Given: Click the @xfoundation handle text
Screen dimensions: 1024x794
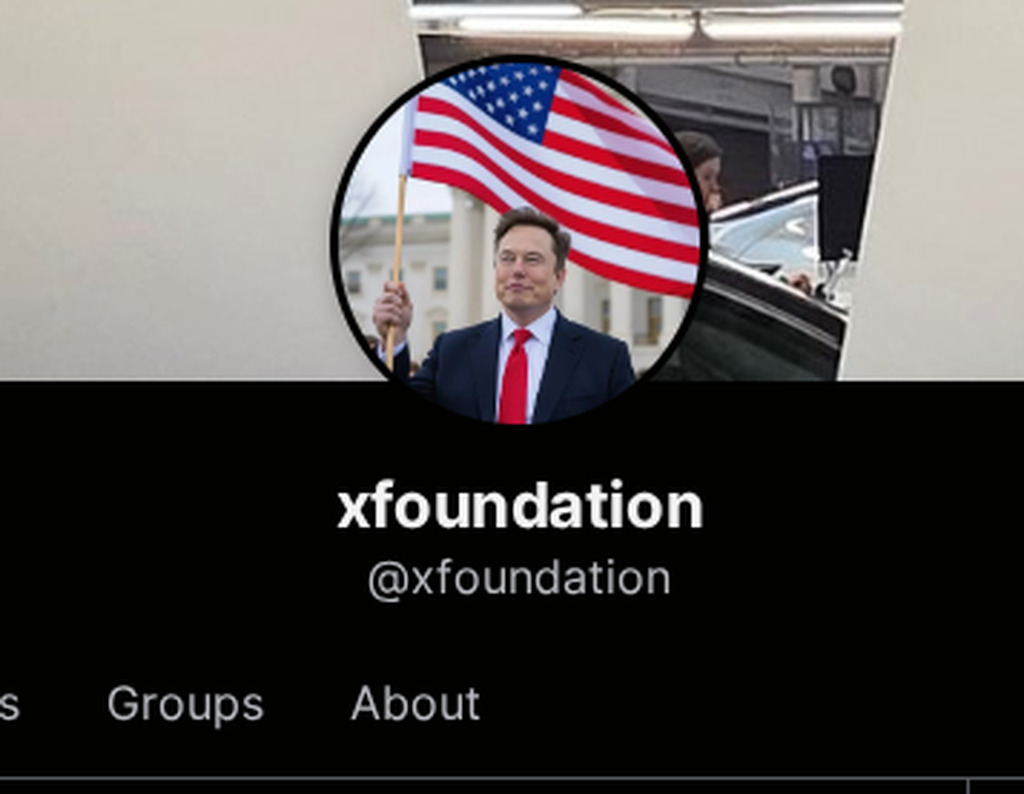Looking at the screenshot, I should (519, 579).
